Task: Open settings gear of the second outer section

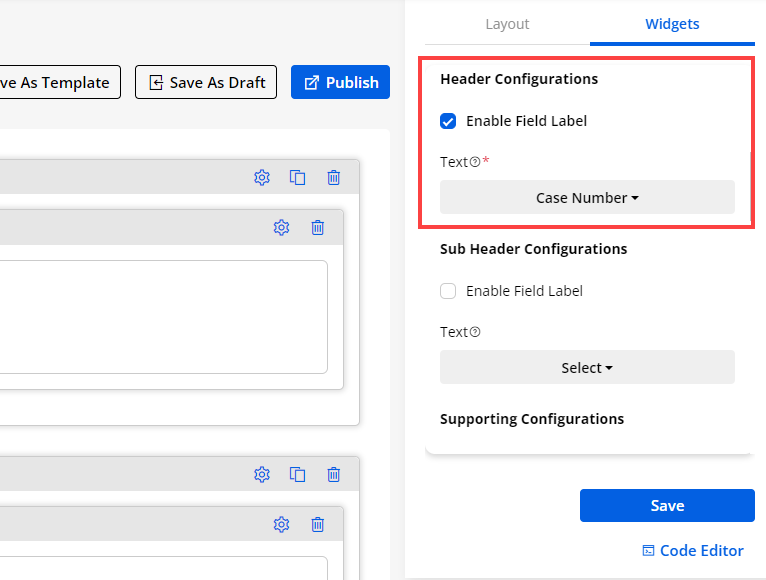Action: pyautogui.click(x=262, y=474)
